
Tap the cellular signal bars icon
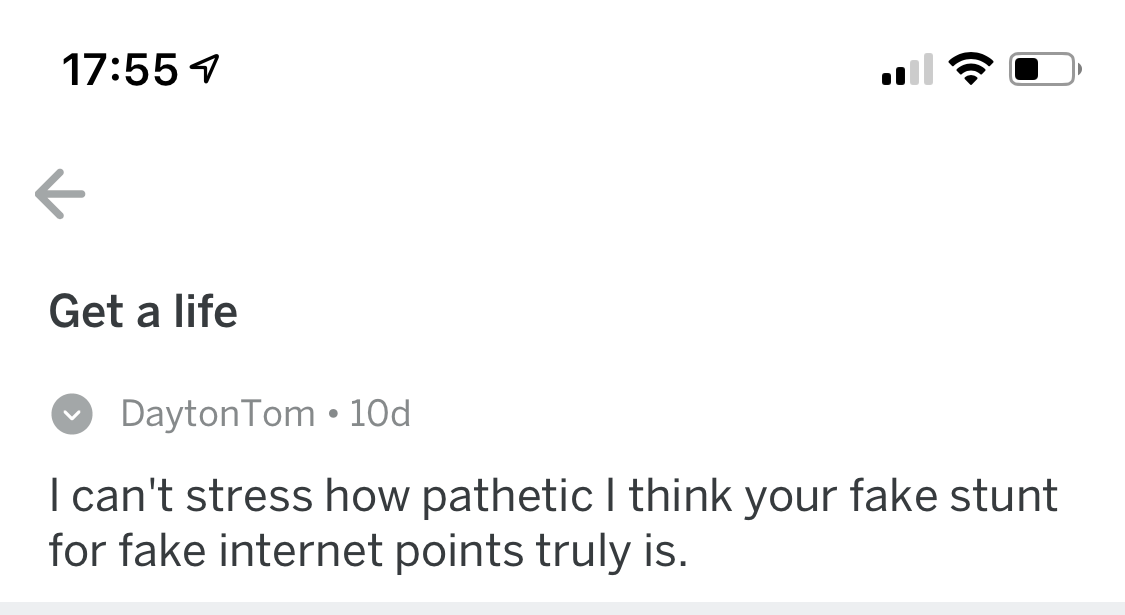coord(907,70)
